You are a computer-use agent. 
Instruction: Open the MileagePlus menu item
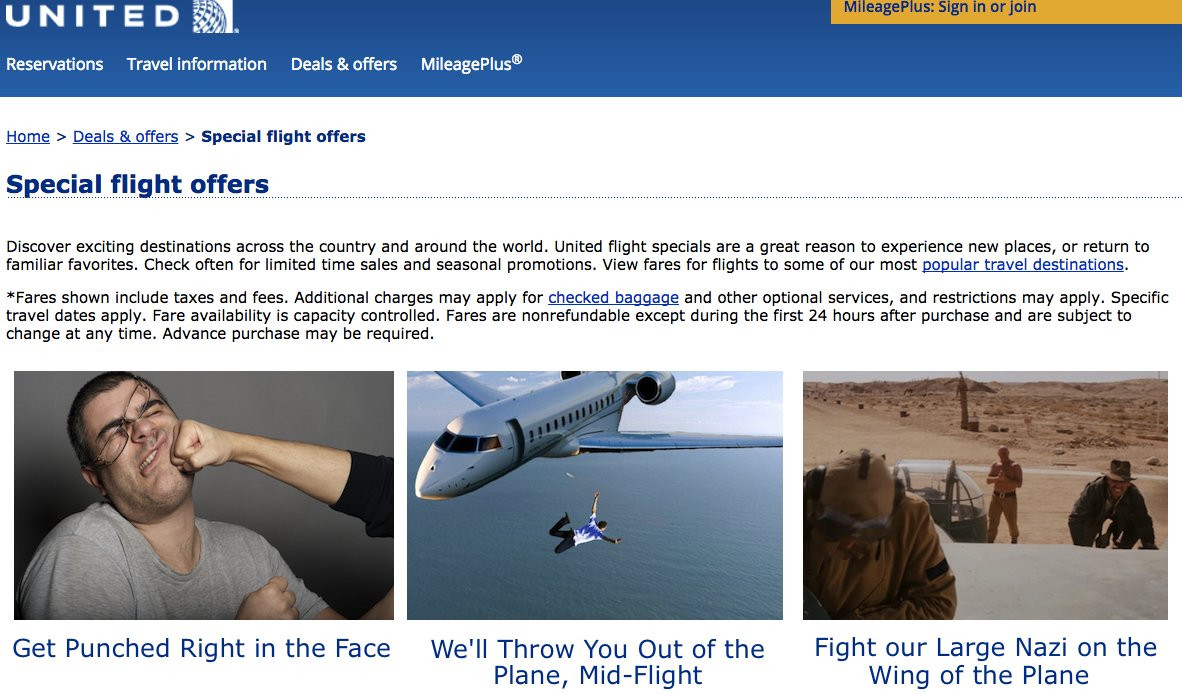pos(471,64)
